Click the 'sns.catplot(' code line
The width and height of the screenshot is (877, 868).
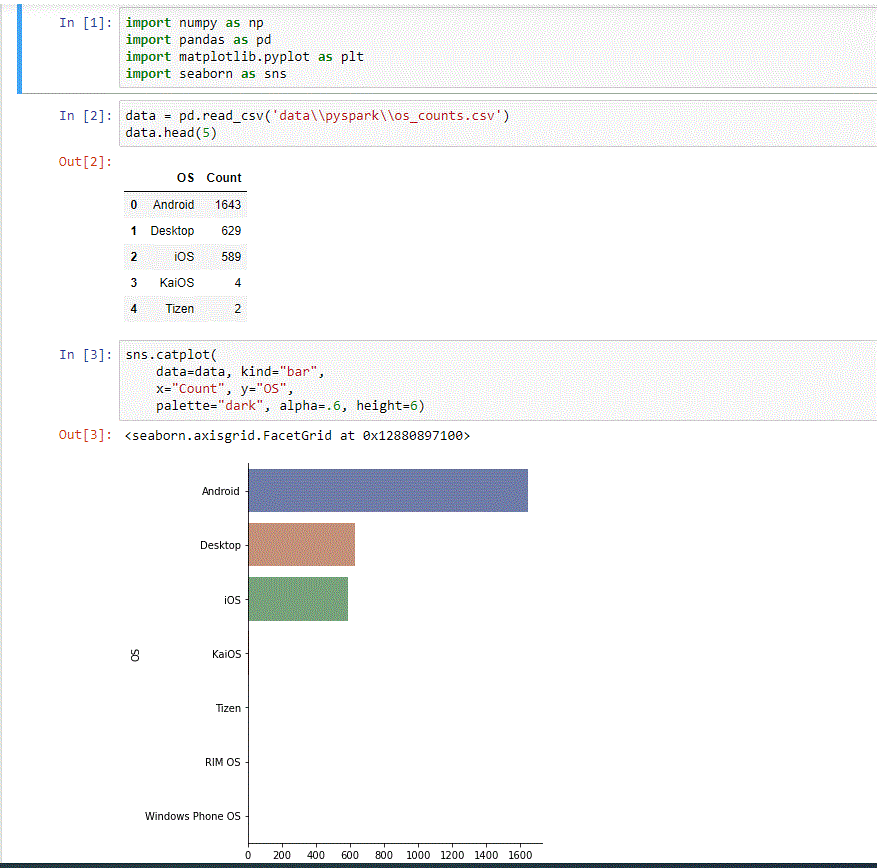[x=171, y=355]
